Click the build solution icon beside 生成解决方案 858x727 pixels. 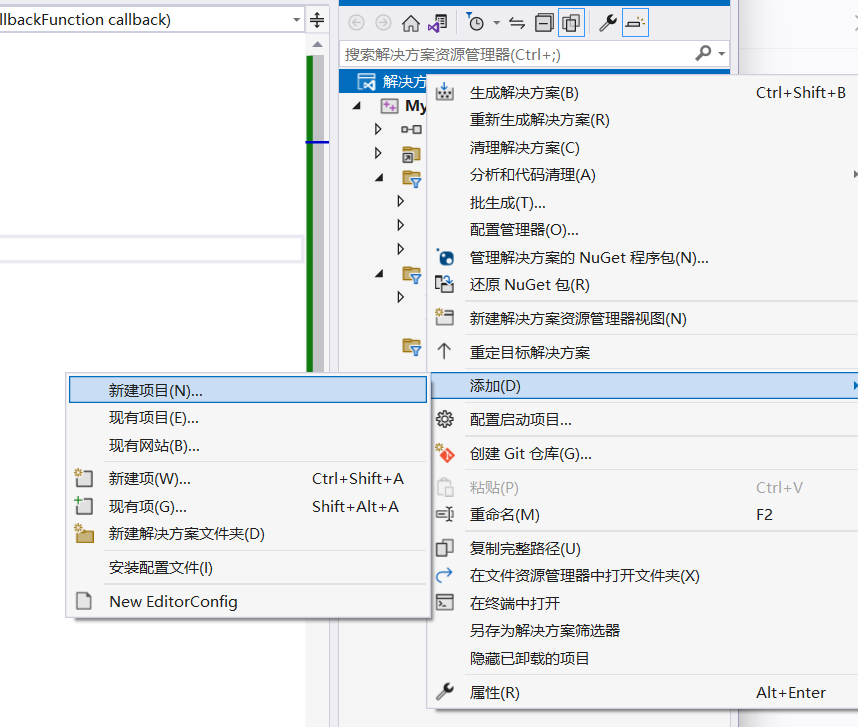(444, 92)
